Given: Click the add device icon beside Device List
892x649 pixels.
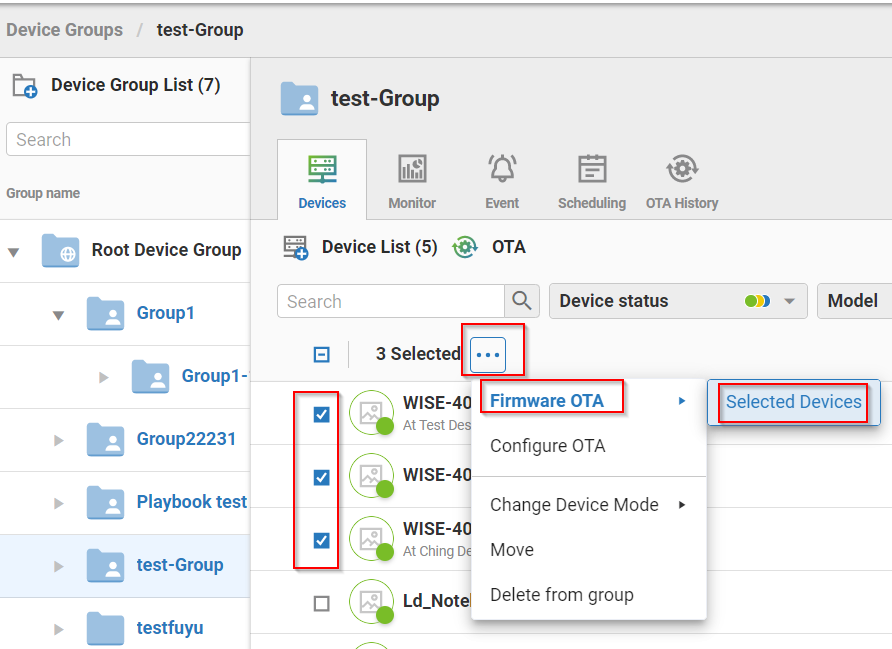Looking at the screenshot, I should pos(295,247).
